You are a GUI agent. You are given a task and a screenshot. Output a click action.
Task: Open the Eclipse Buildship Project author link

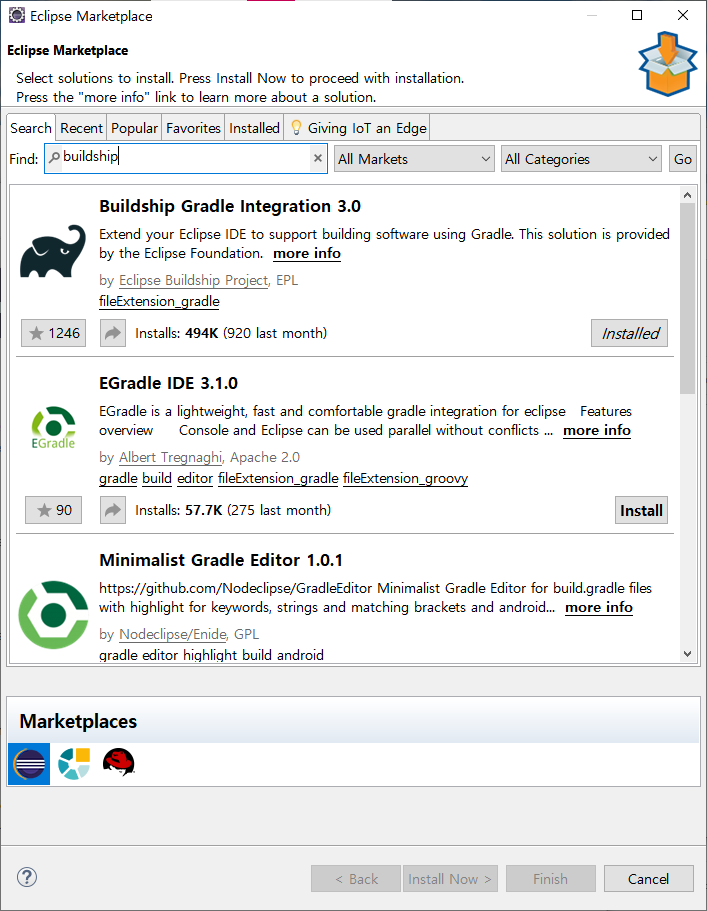click(193, 280)
